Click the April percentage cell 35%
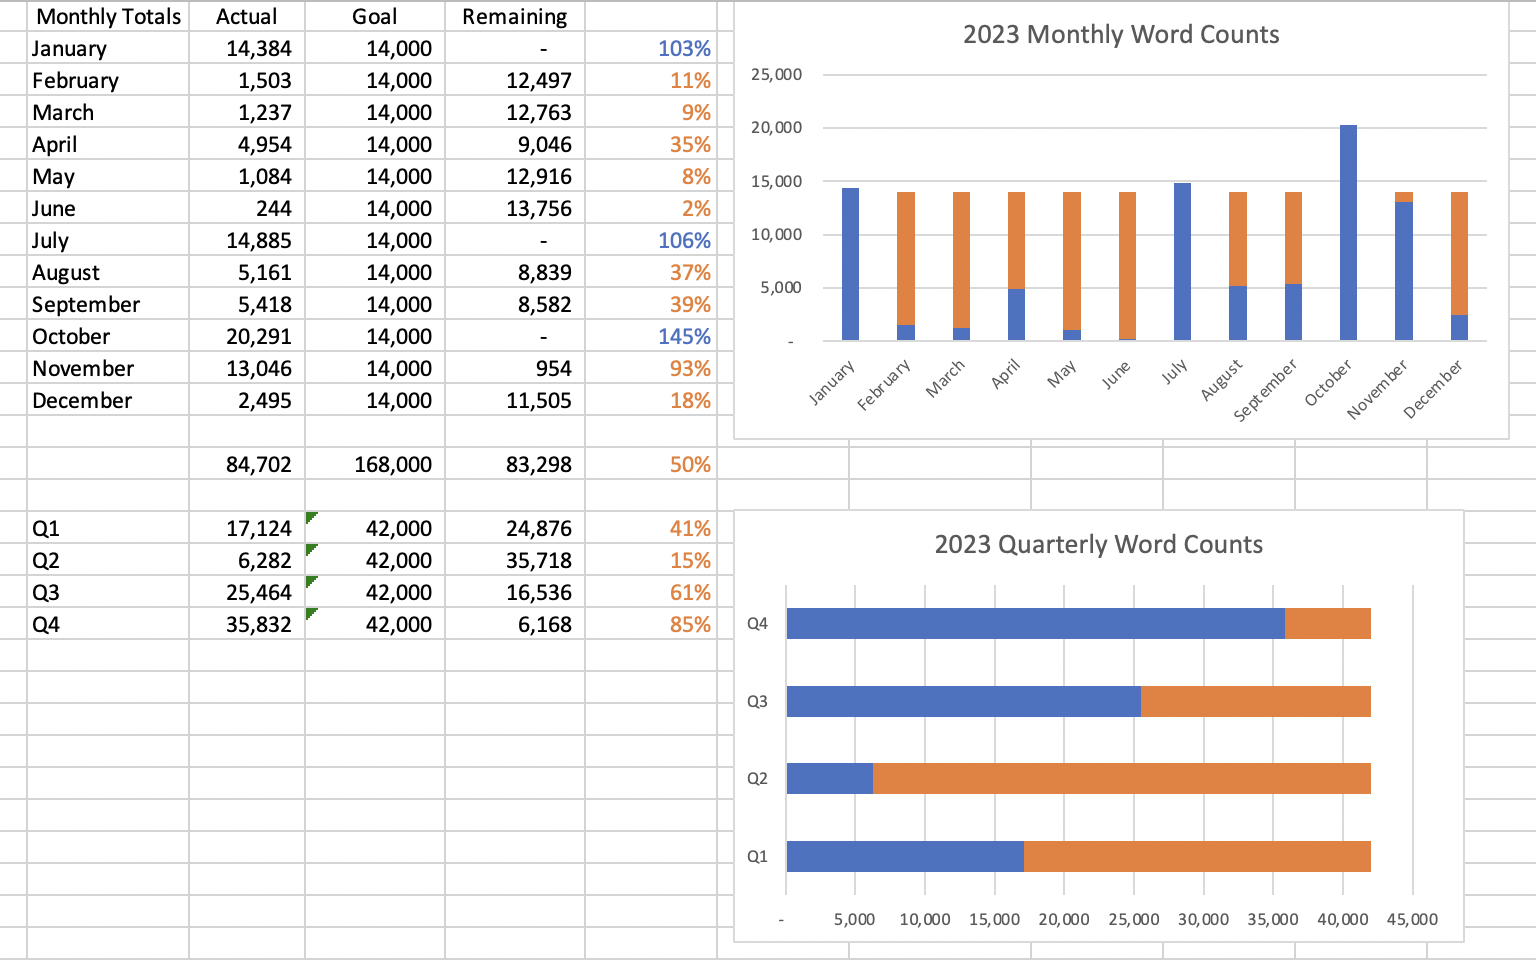The width and height of the screenshot is (1536, 960). tap(651, 144)
